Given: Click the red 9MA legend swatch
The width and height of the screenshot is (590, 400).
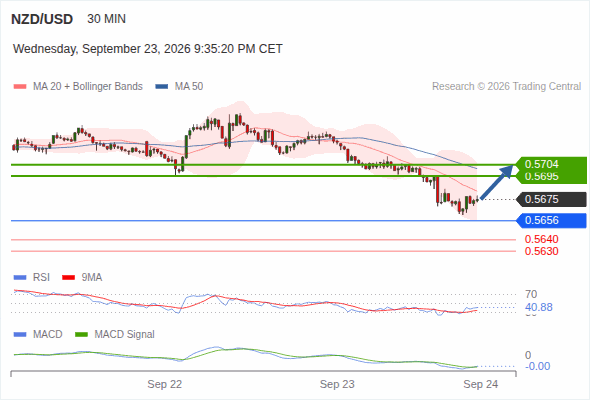Looking at the screenshot, I should click(x=68, y=278).
